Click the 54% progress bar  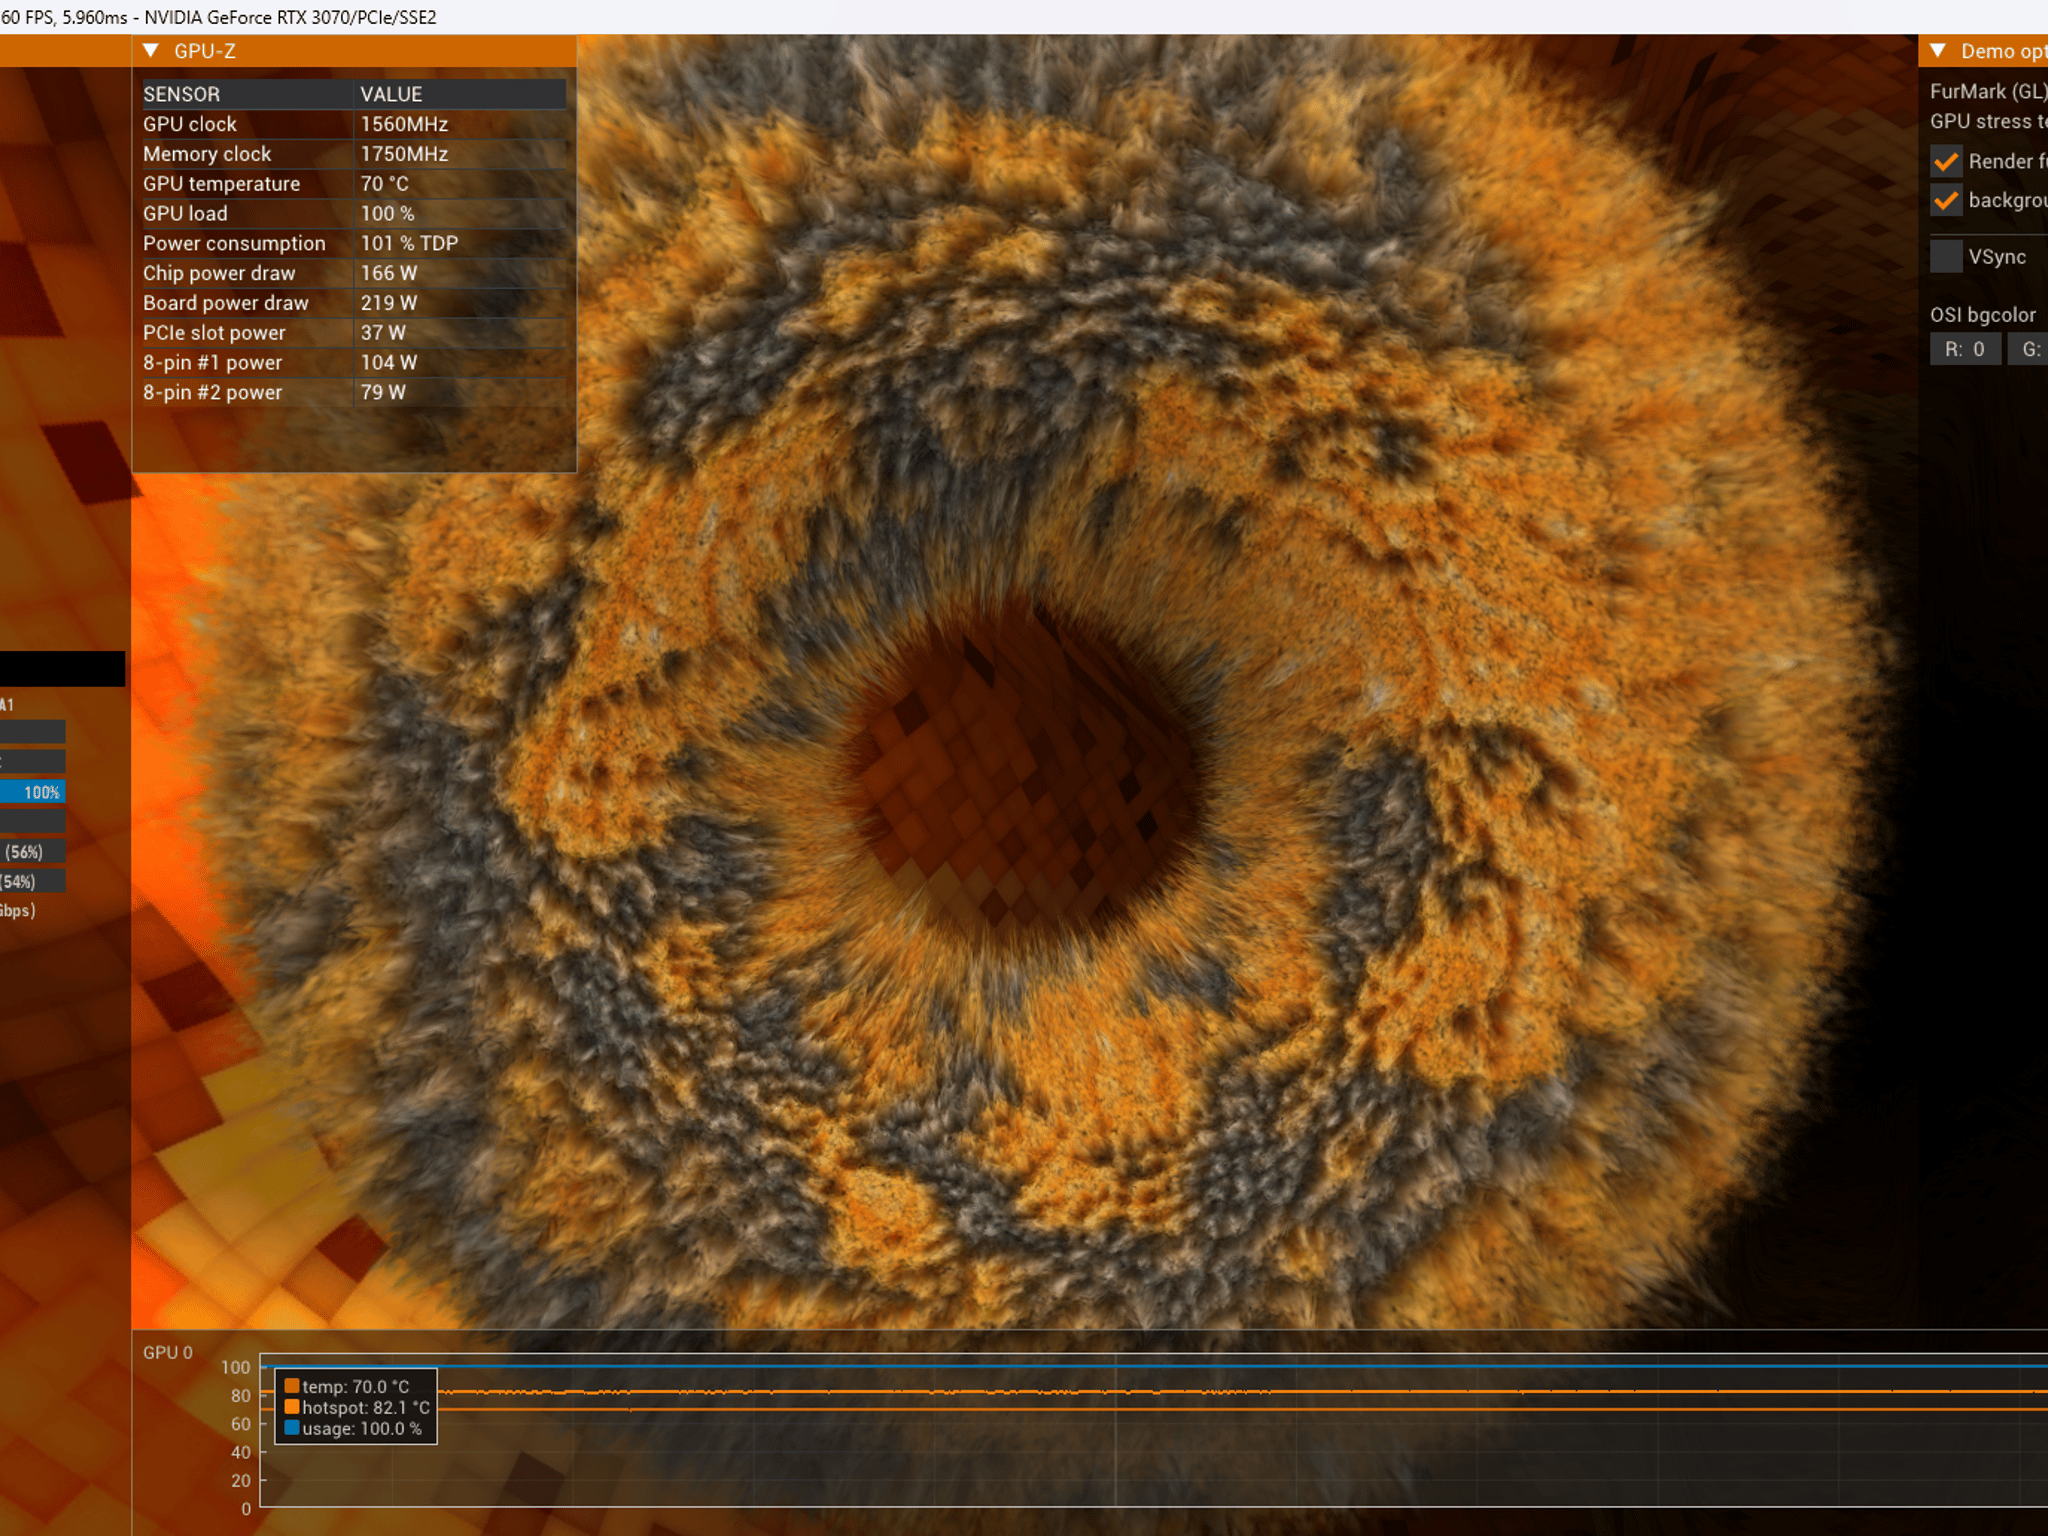click(33, 881)
